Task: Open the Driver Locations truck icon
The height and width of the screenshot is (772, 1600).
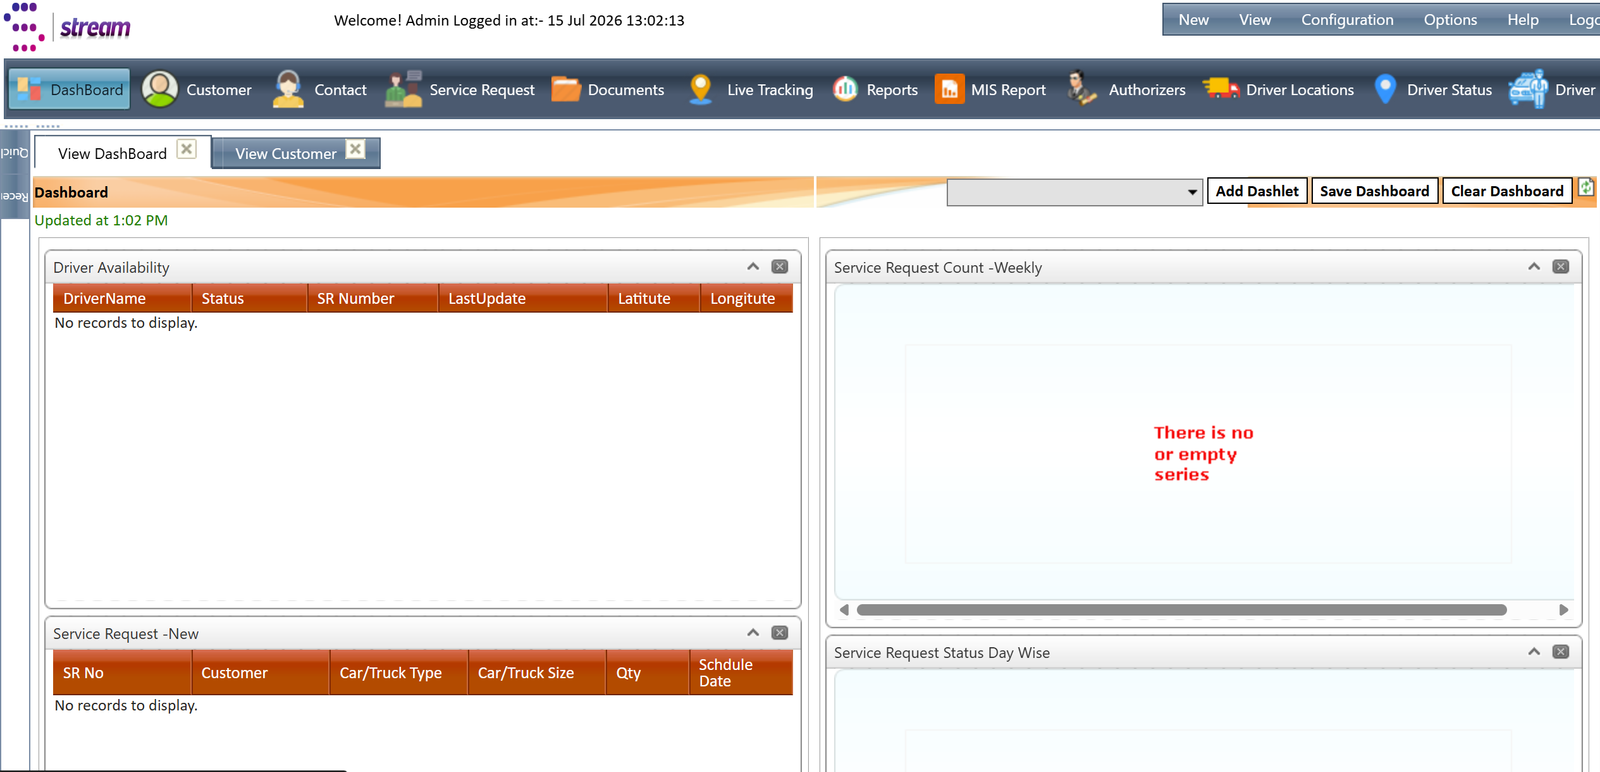Action: tap(1221, 89)
